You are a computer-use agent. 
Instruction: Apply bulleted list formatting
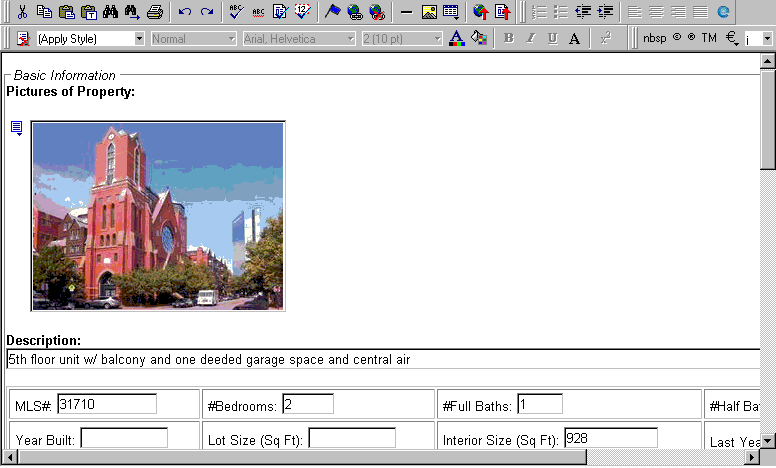click(561, 11)
